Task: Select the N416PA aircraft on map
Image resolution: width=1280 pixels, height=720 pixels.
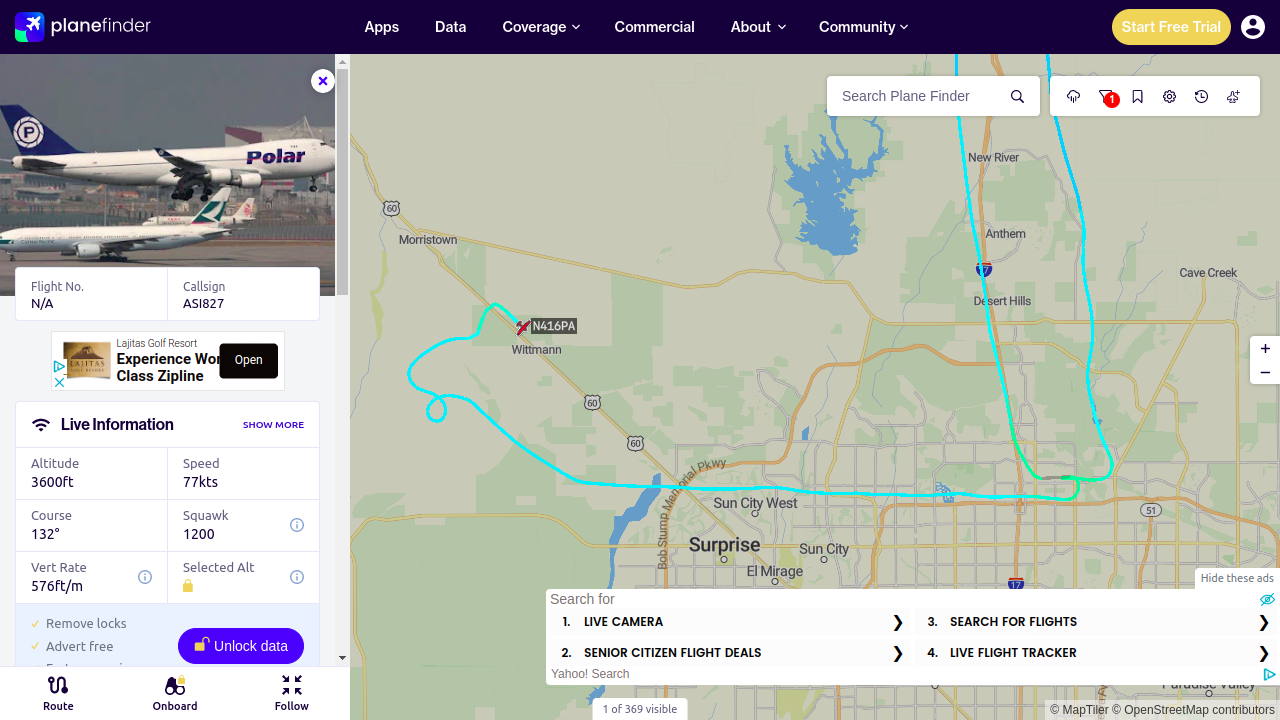Action: coord(522,327)
